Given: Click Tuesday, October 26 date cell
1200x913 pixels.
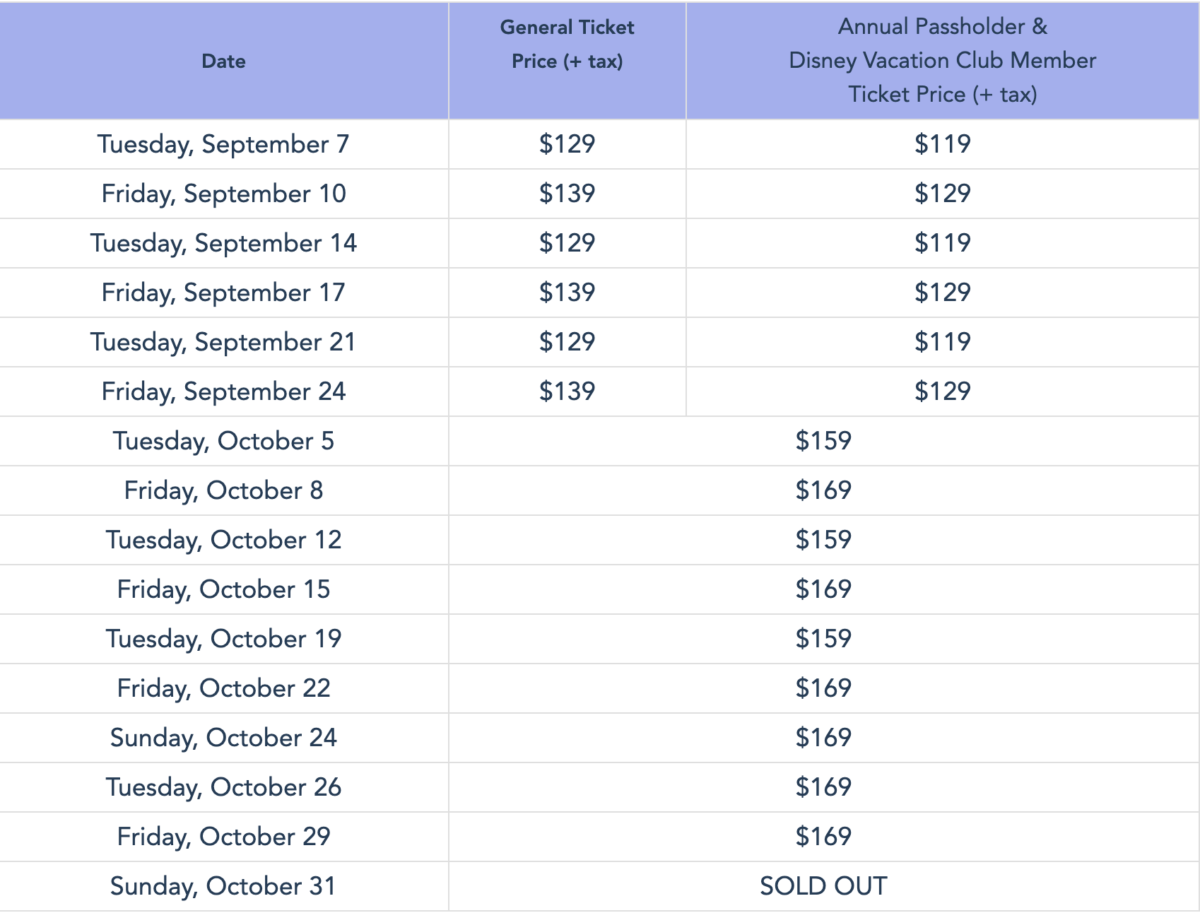Looking at the screenshot, I should pyautogui.click(x=223, y=787).
